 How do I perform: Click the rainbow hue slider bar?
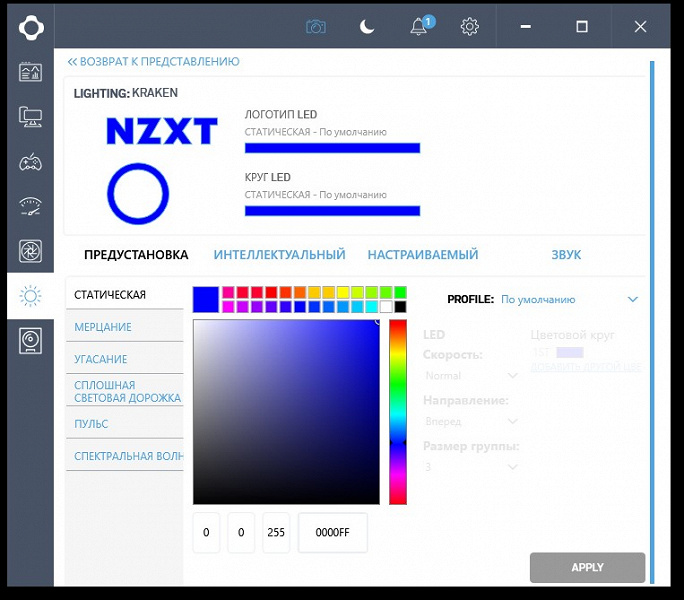(398, 412)
